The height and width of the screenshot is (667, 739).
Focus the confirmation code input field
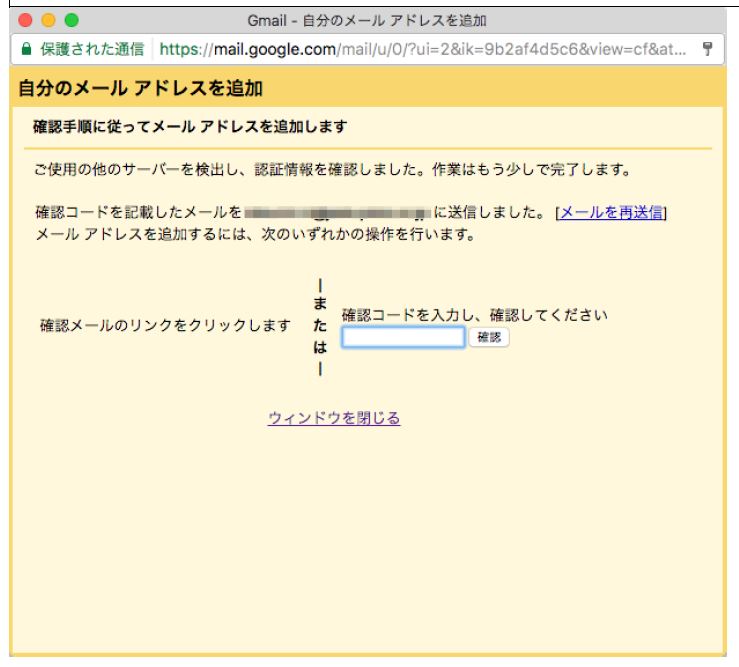tap(403, 338)
